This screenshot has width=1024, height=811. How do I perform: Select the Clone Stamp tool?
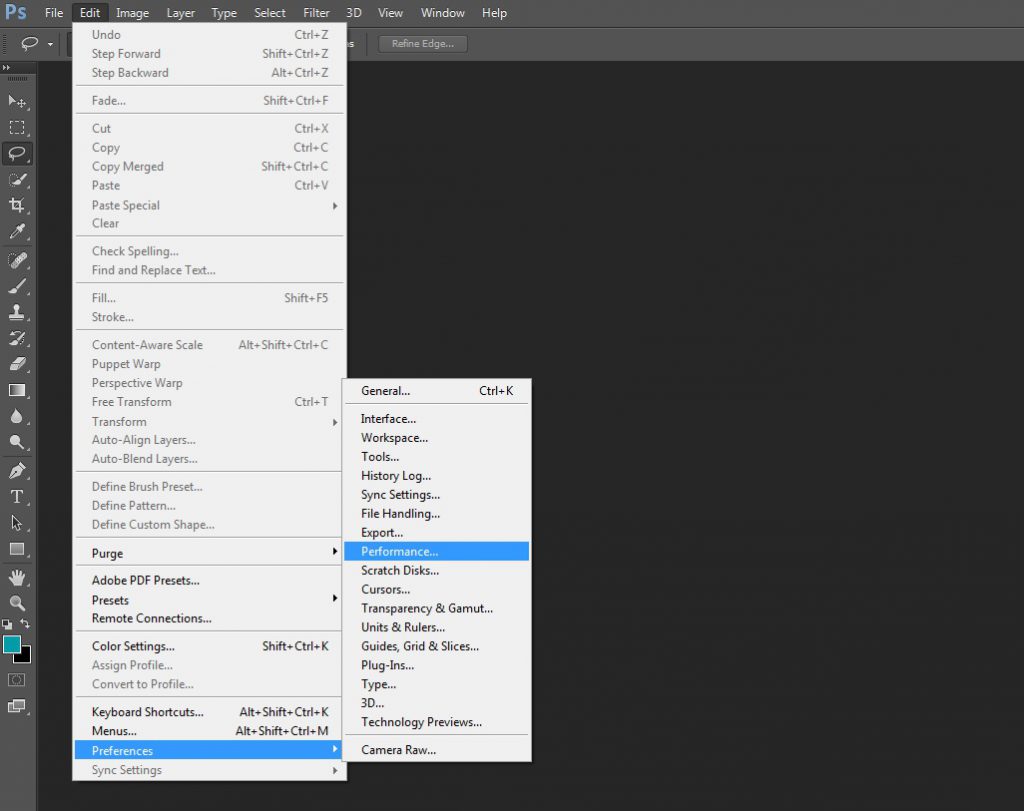(17, 312)
